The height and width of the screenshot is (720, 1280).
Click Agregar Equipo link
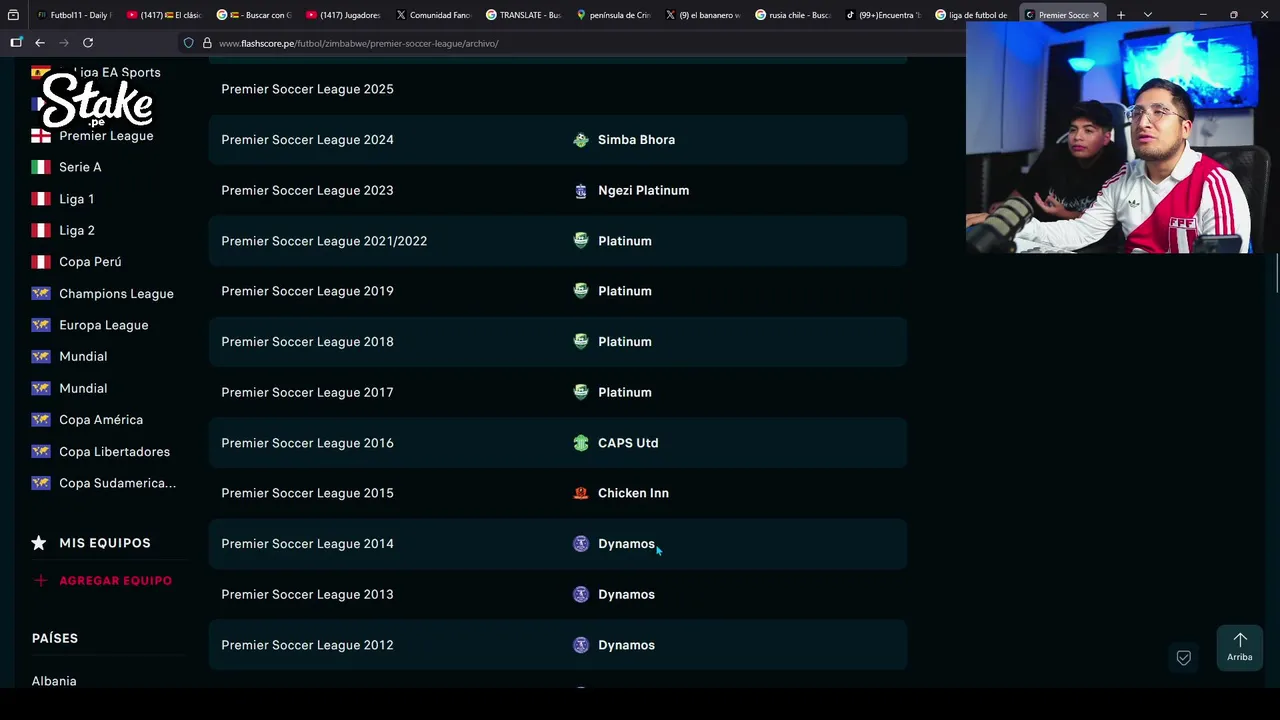115,581
